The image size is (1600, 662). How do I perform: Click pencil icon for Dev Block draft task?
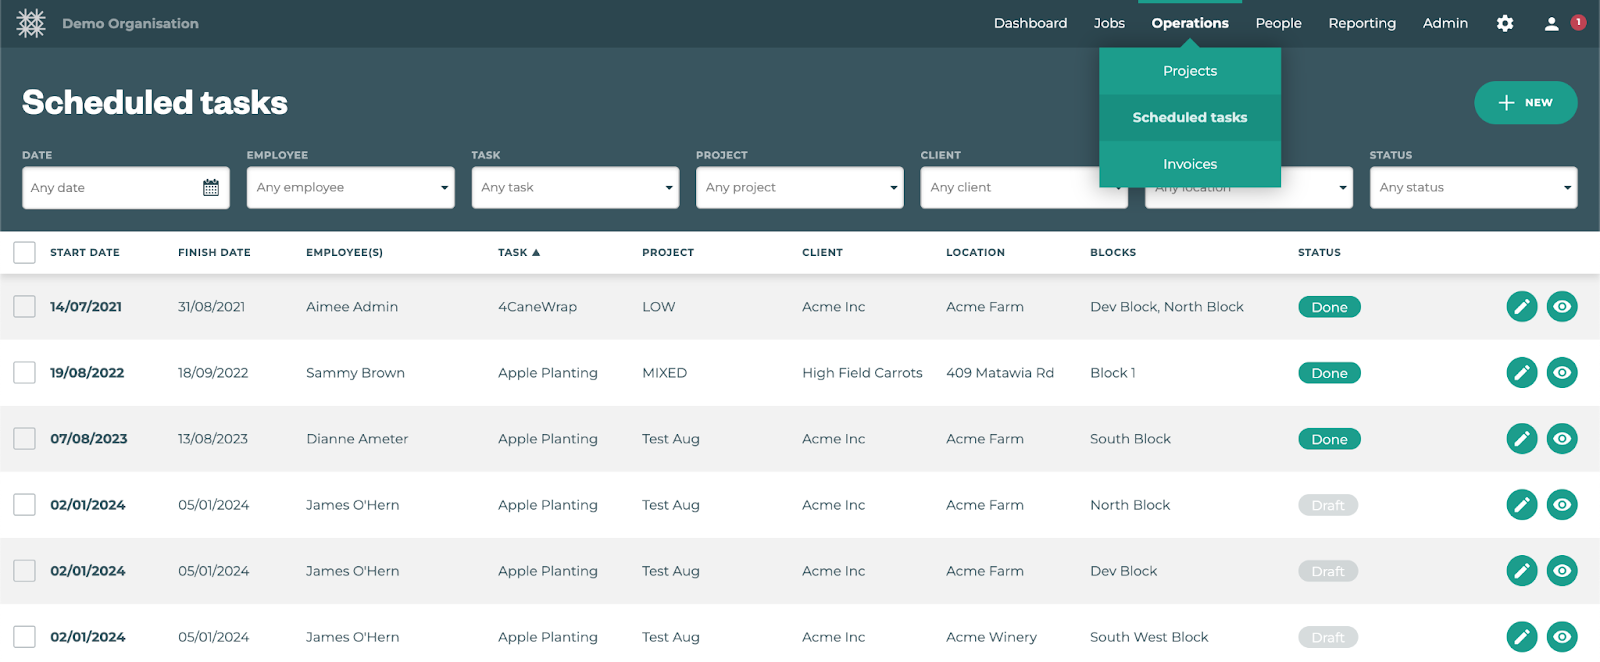coord(1521,571)
